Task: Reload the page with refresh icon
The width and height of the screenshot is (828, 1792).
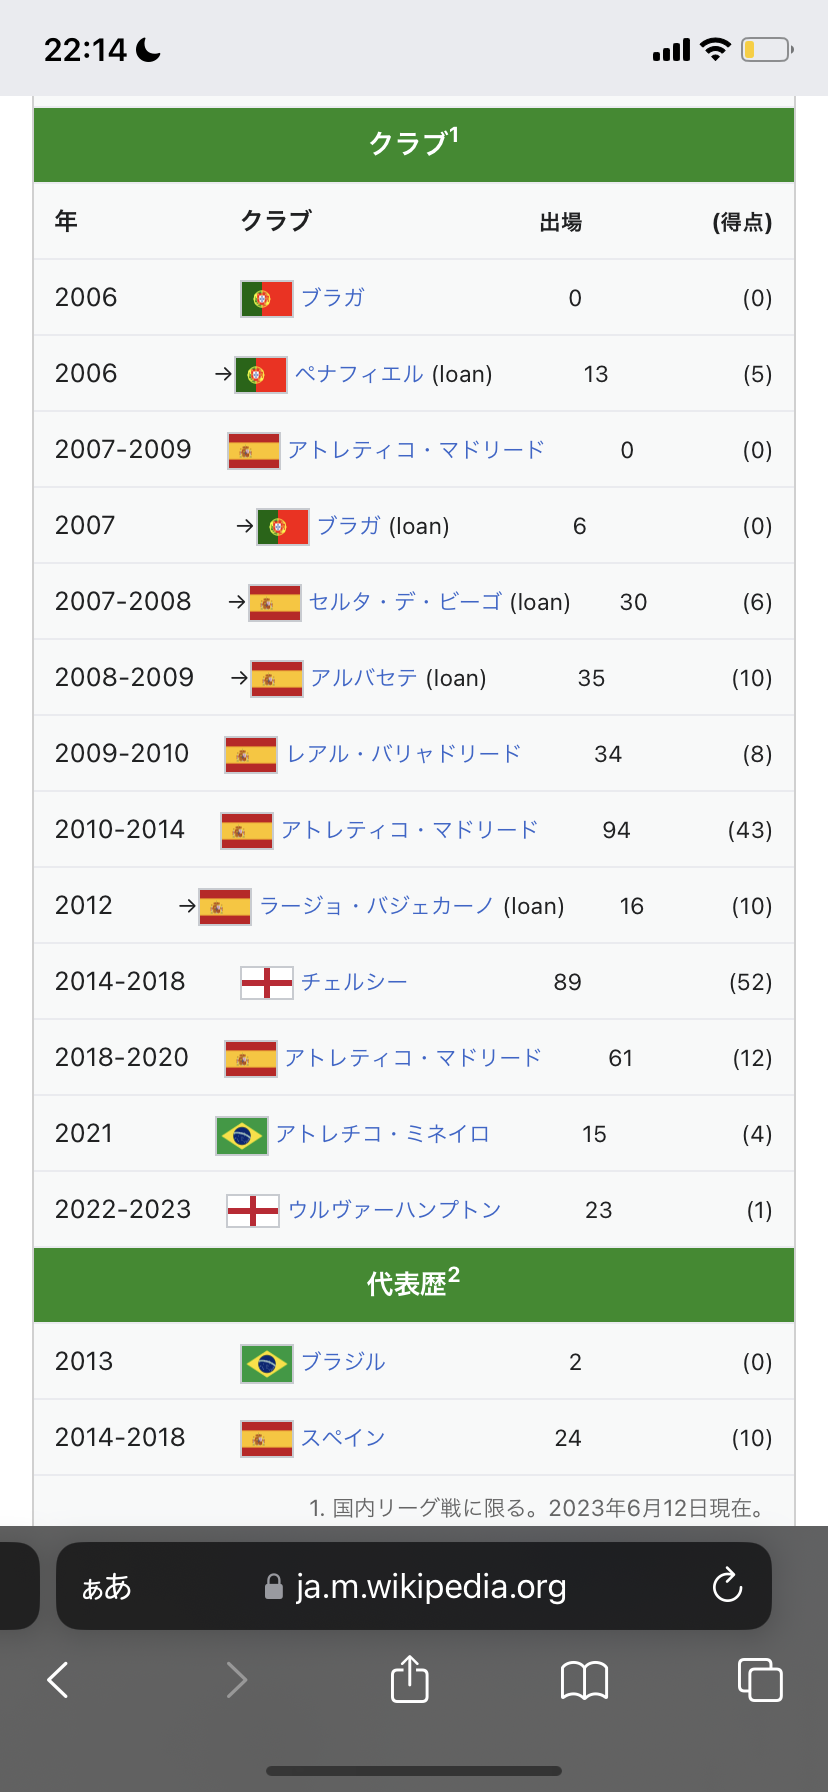Action: [727, 1586]
